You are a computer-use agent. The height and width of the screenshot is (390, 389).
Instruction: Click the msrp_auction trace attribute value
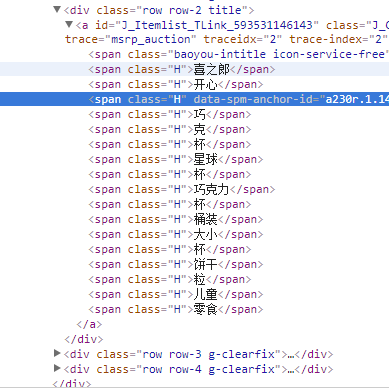151,40
